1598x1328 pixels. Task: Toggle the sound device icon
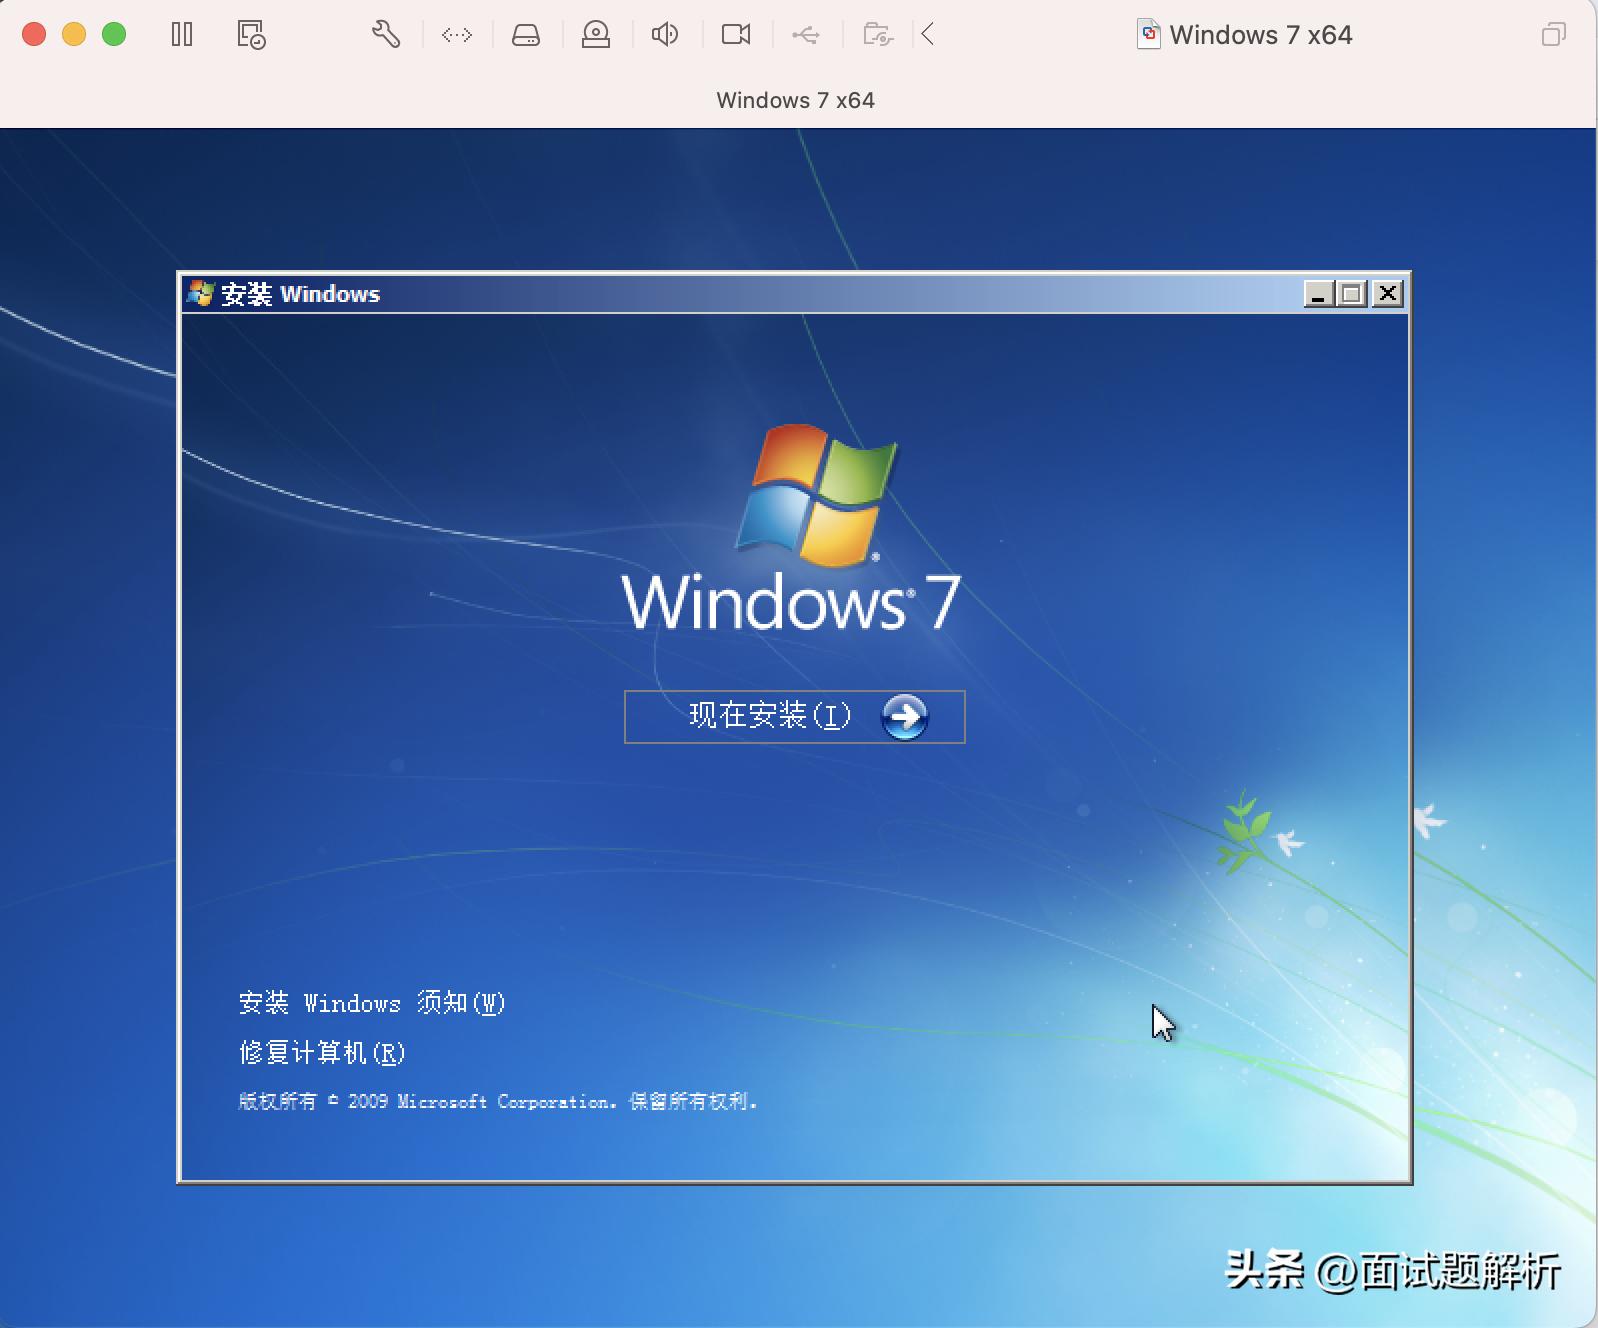[x=665, y=35]
